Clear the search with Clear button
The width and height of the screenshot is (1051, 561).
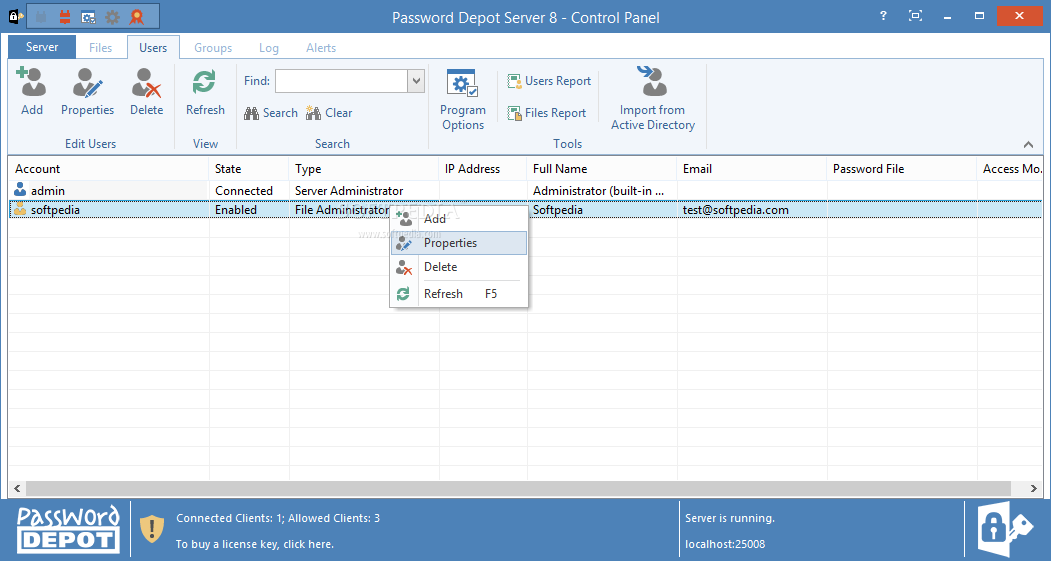(329, 113)
